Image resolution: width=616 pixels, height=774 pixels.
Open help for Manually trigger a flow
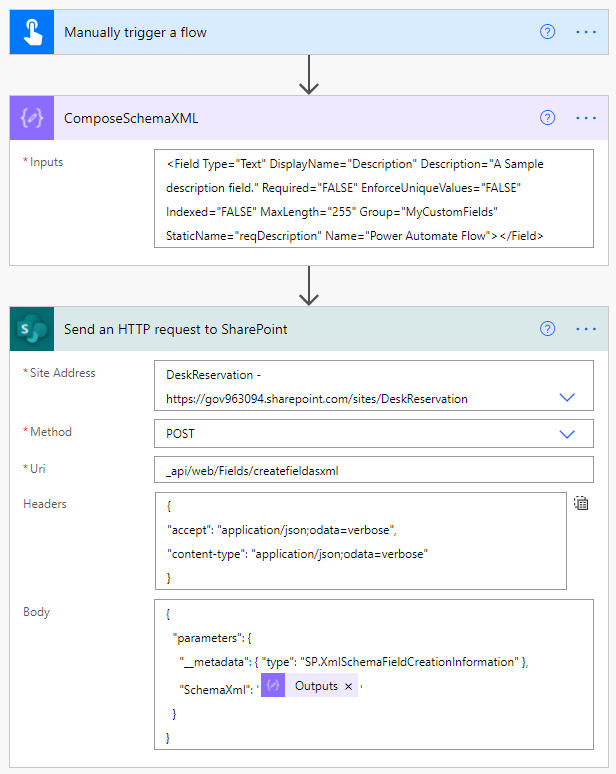tap(547, 32)
